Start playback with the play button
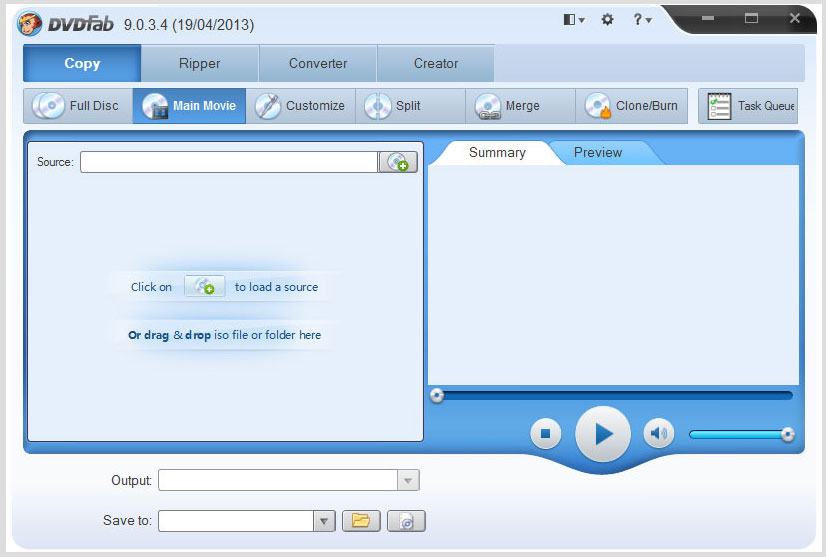The image size is (826, 557). click(x=603, y=434)
